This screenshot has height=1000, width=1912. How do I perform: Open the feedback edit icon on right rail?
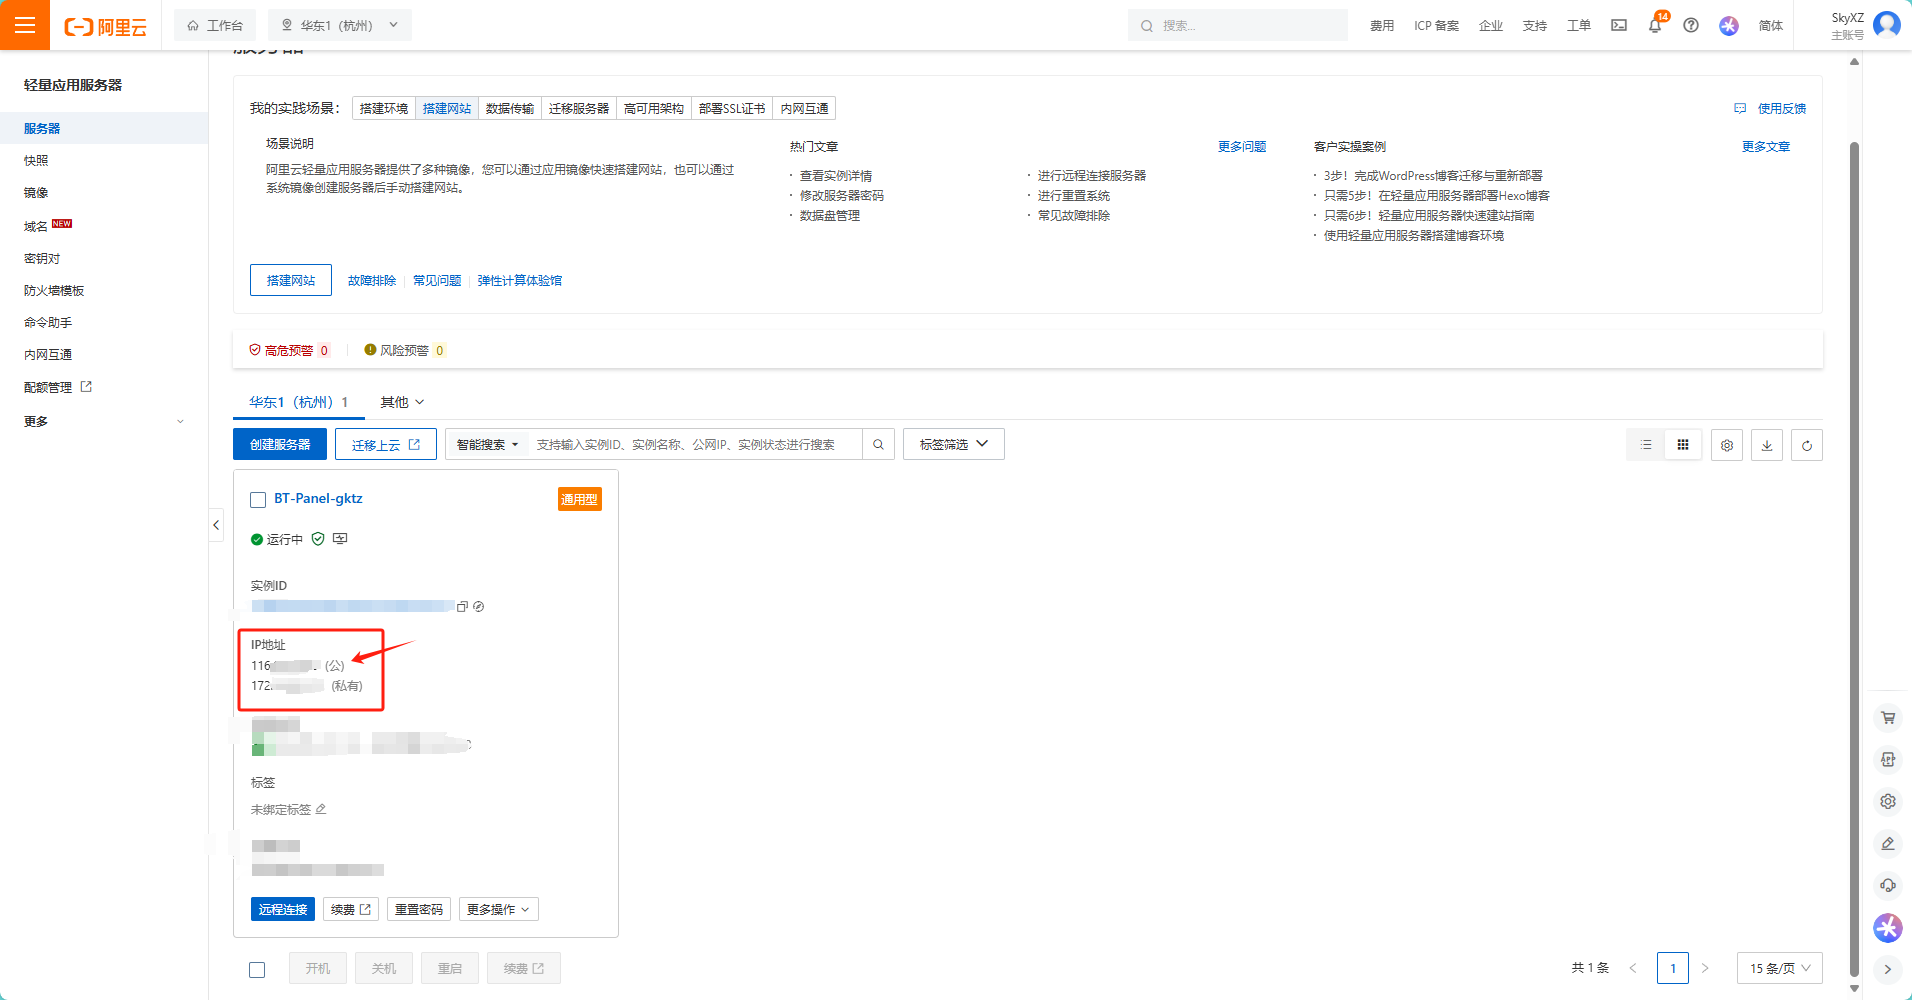click(x=1888, y=843)
